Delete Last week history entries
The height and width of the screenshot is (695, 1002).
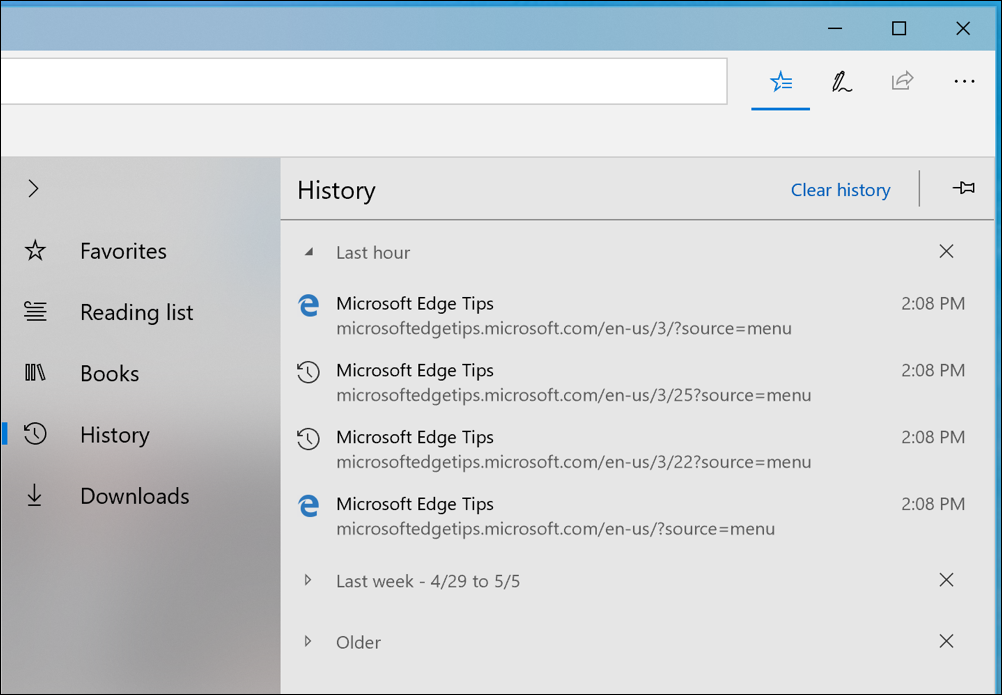[946, 579]
